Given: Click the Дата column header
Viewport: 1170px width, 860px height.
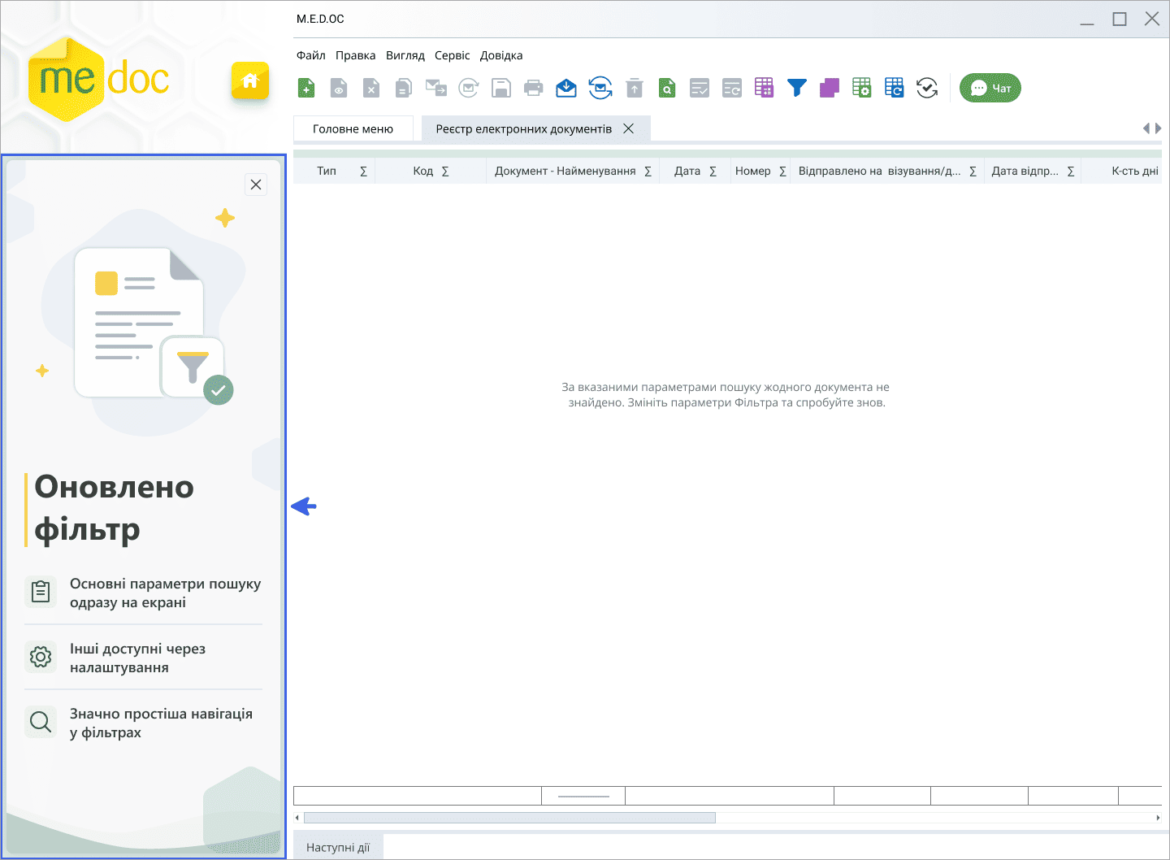Looking at the screenshot, I should coord(687,171).
